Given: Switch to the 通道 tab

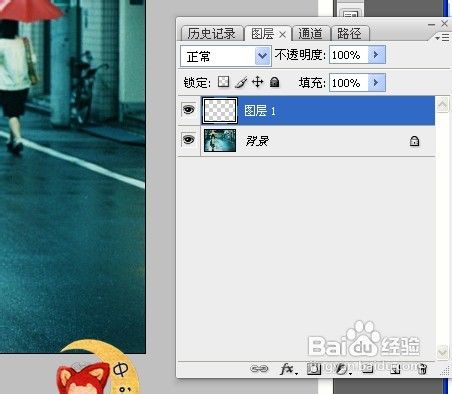Looking at the screenshot, I should [311, 33].
